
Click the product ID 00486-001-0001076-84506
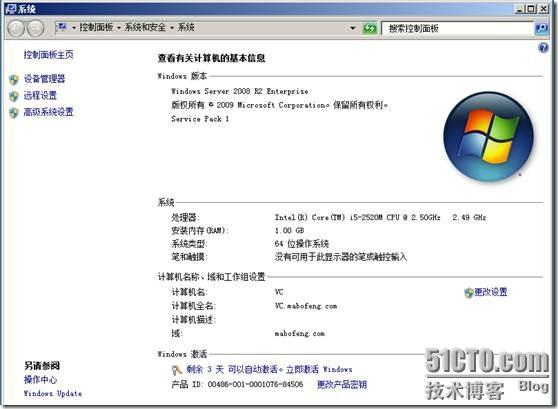click(x=255, y=384)
